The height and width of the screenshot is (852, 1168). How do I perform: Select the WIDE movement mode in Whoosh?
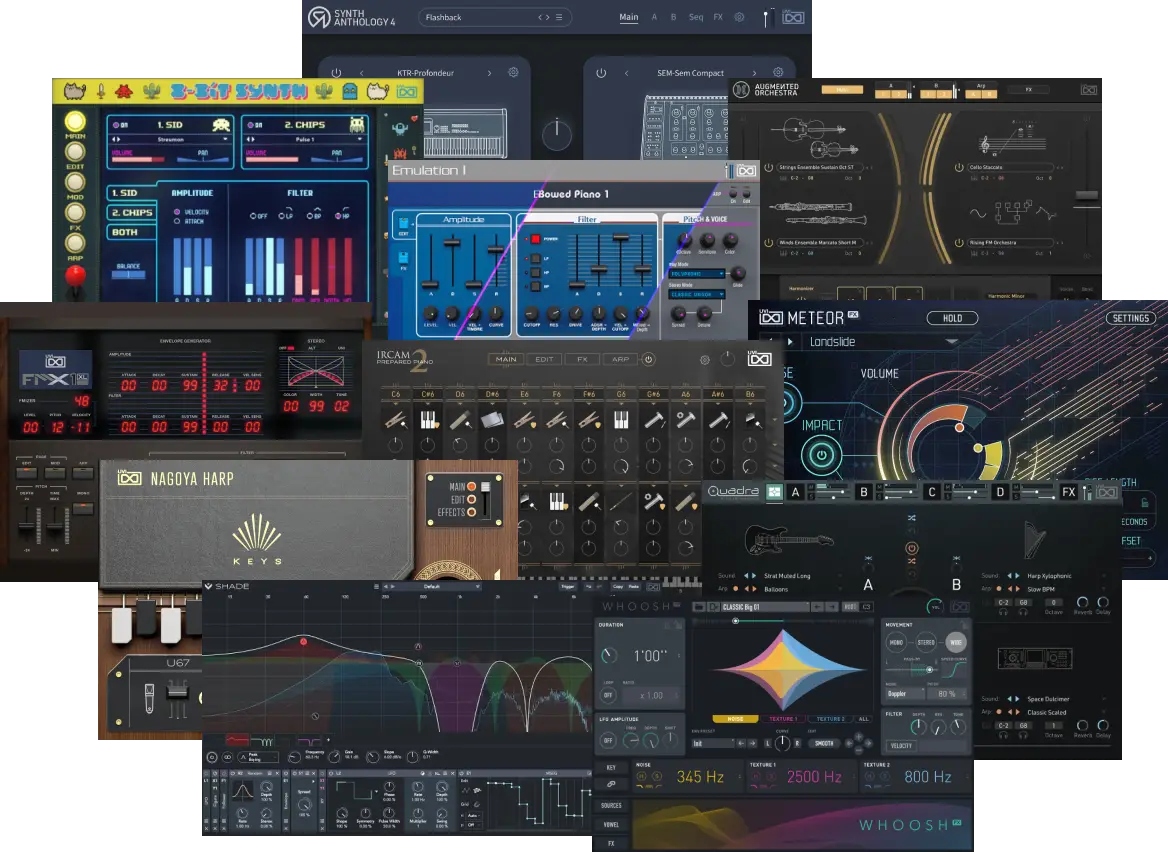[956, 642]
